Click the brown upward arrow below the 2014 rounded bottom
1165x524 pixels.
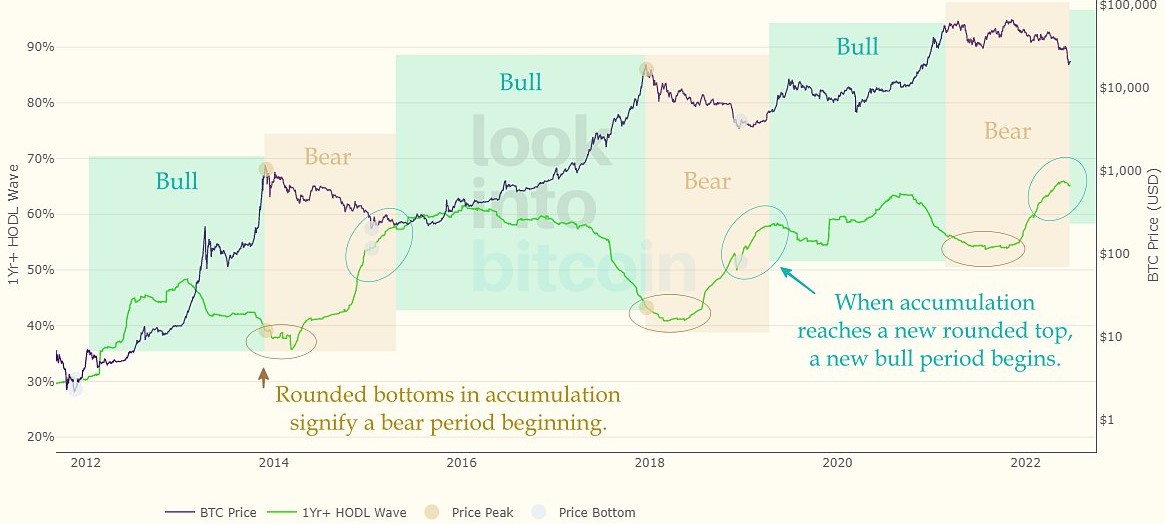pos(263,377)
